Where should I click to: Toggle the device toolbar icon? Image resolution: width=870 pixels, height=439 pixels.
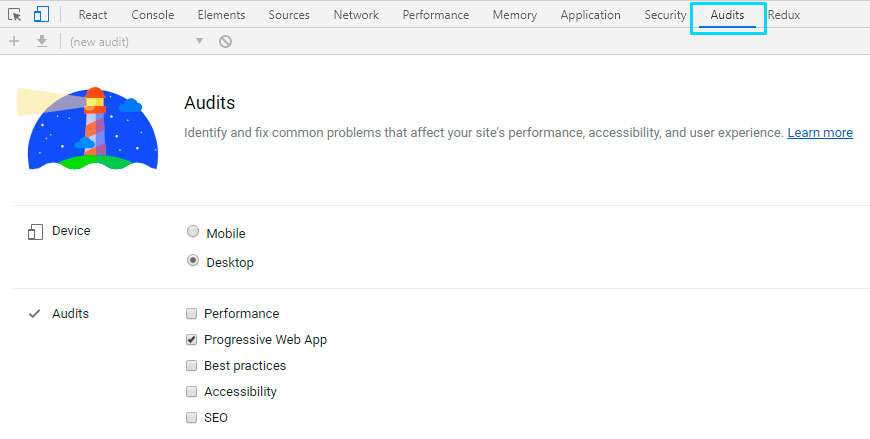click(41, 15)
